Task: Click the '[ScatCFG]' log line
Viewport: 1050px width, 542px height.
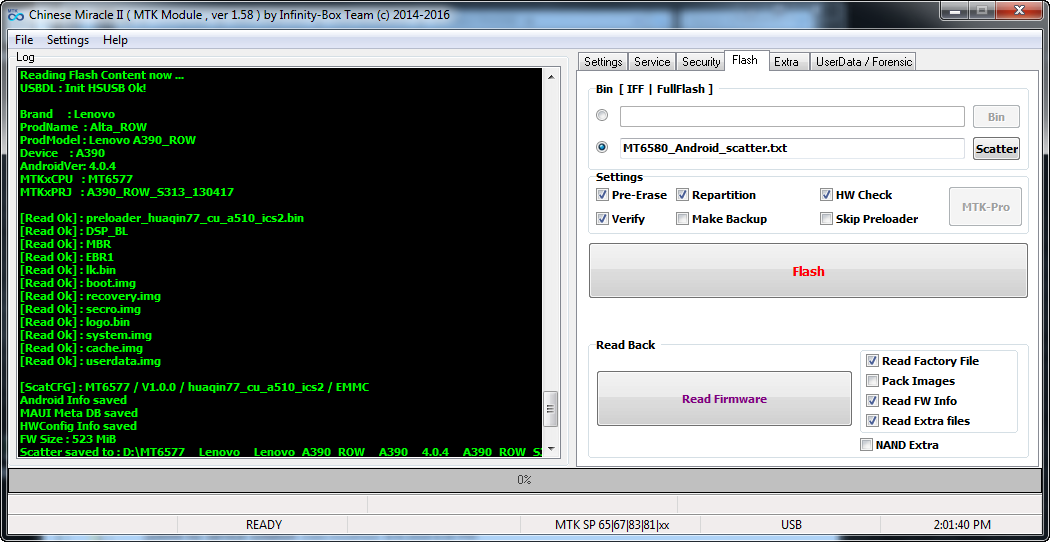Action: tap(195, 387)
